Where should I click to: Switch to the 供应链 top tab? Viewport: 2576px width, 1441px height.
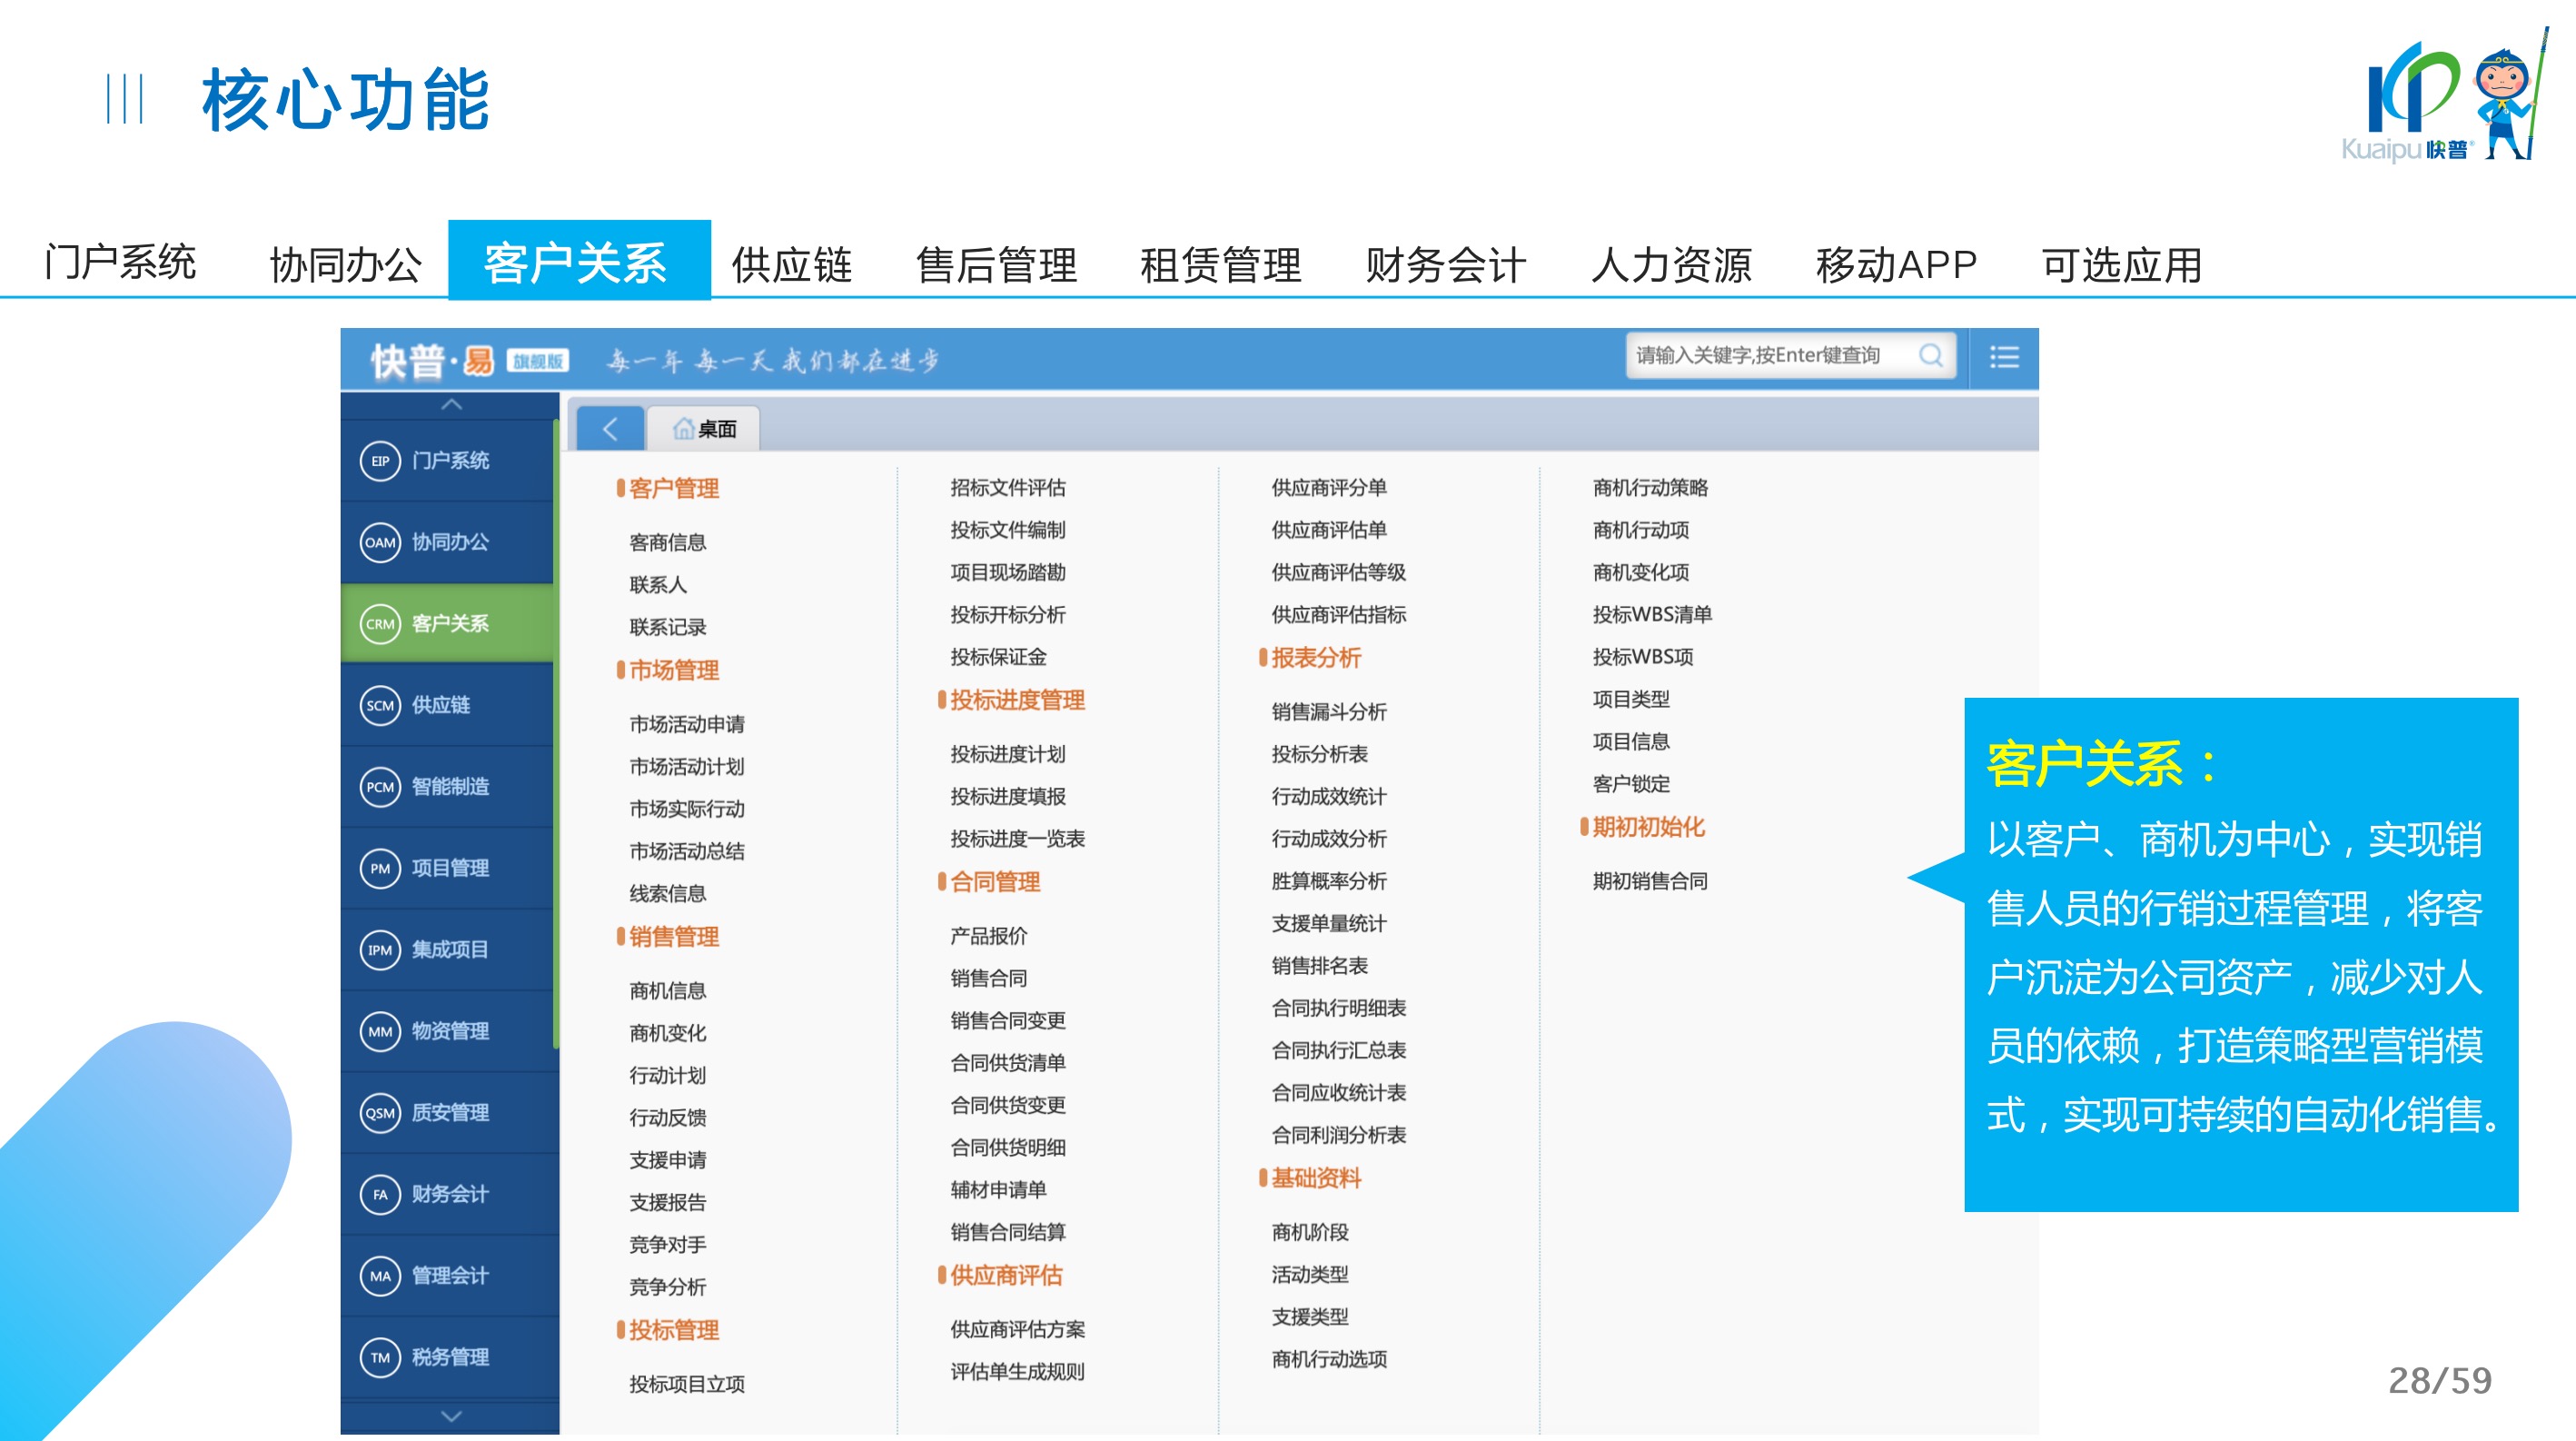(x=791, y=265)
